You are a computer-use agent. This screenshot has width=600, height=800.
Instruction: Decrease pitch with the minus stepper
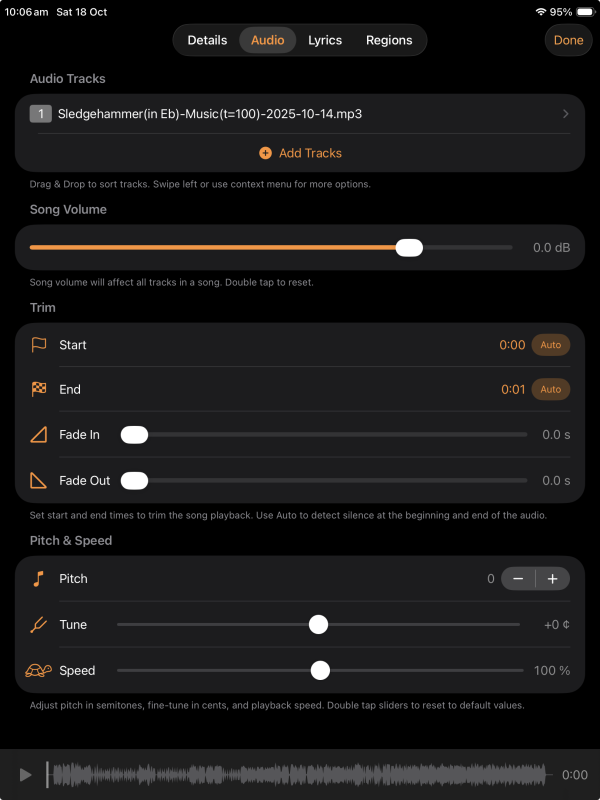pyautogui.click(x=518, y=579)
